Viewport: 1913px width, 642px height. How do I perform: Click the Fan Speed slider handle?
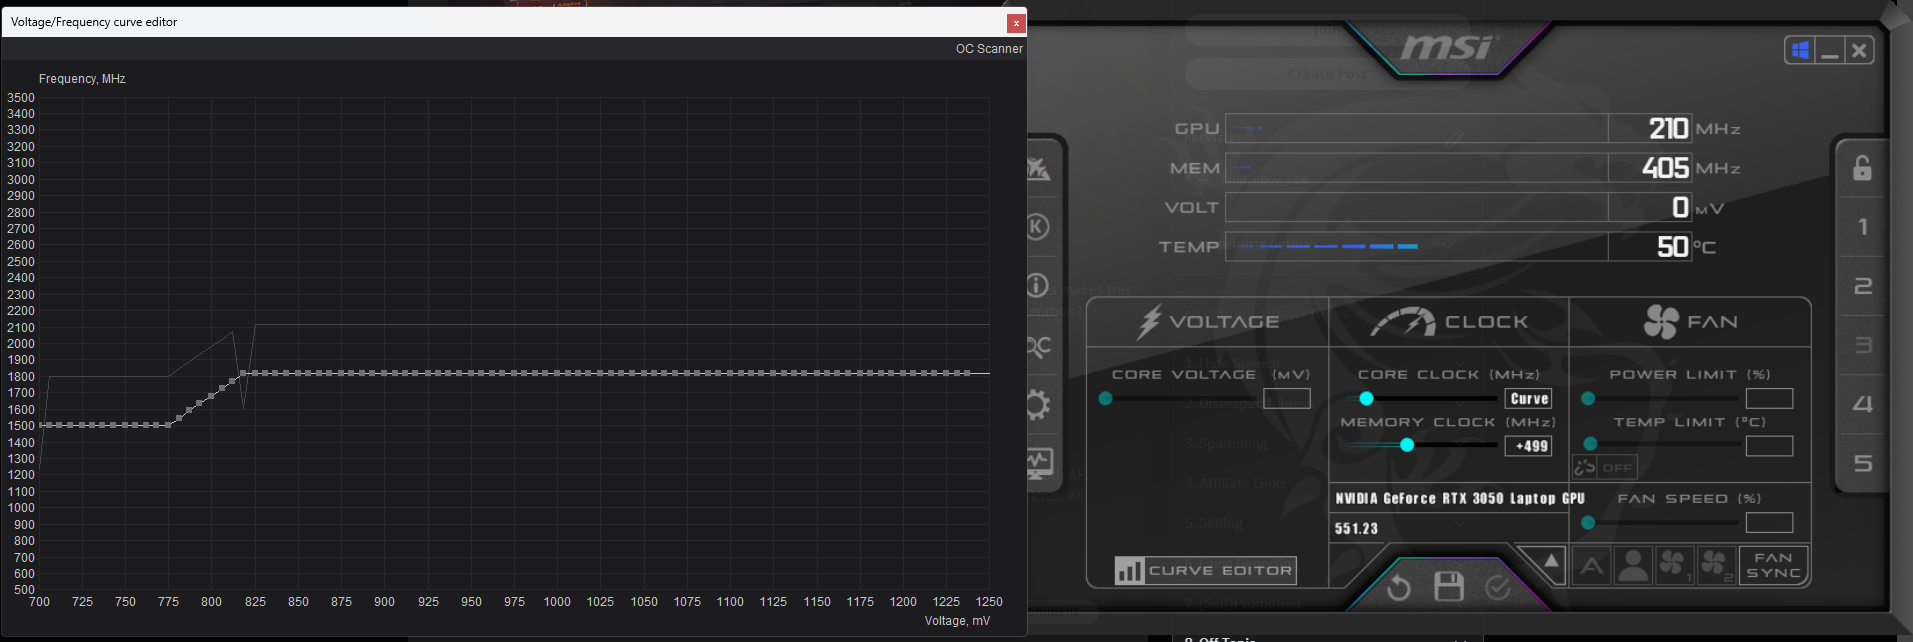1588,522
